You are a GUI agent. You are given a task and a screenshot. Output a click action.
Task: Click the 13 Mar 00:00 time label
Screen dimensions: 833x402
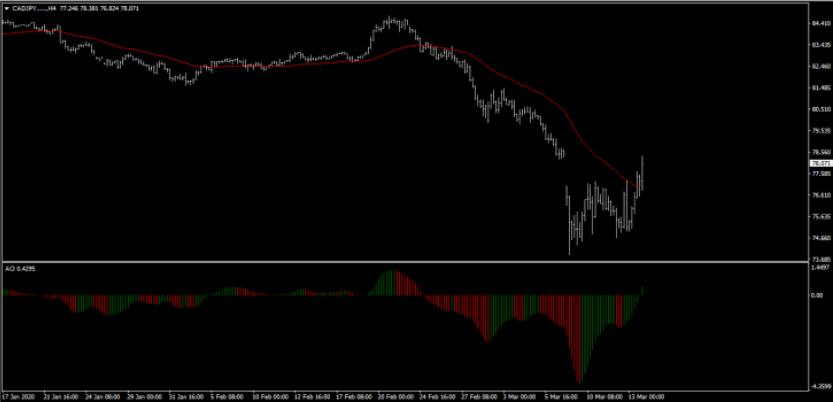click(x=647, y=395)
